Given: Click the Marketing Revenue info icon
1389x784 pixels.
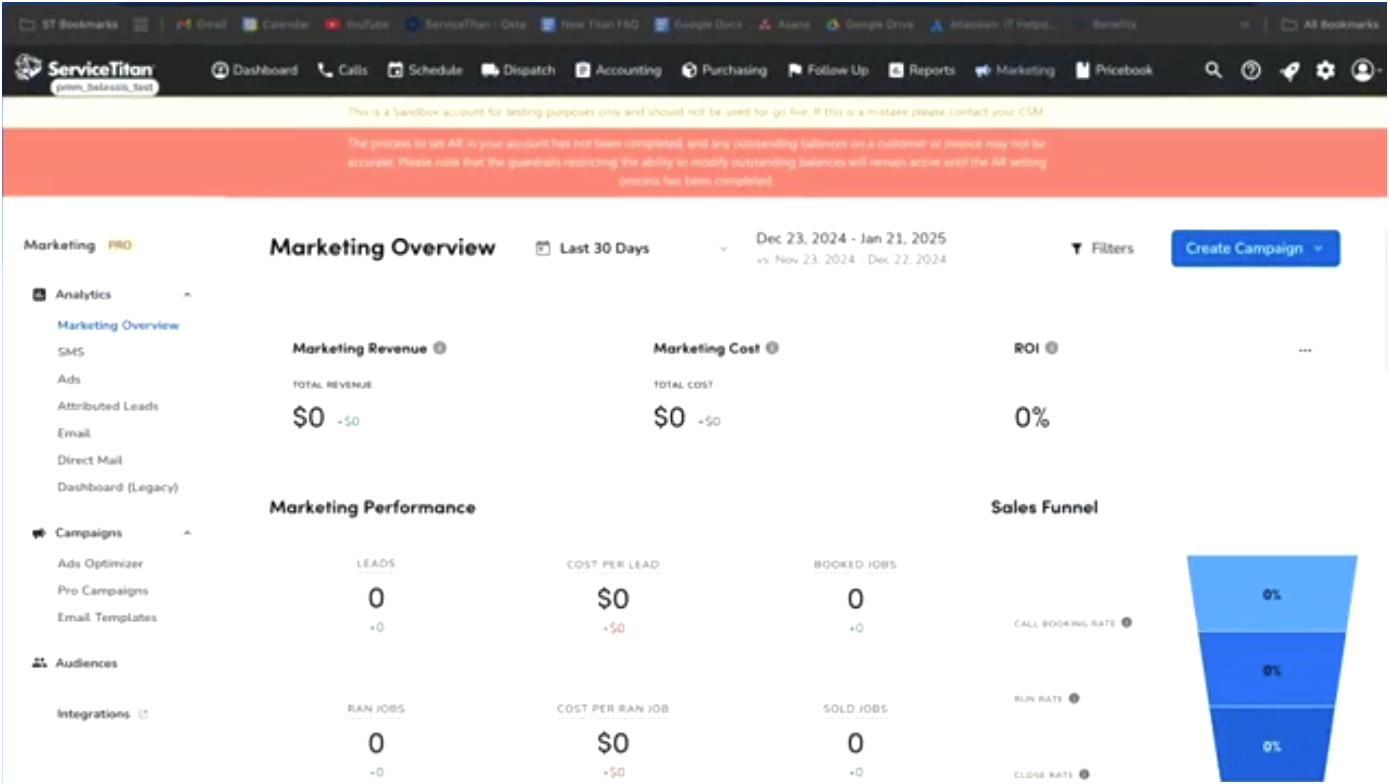Looking at the screenshot, I should pos(440,348).
